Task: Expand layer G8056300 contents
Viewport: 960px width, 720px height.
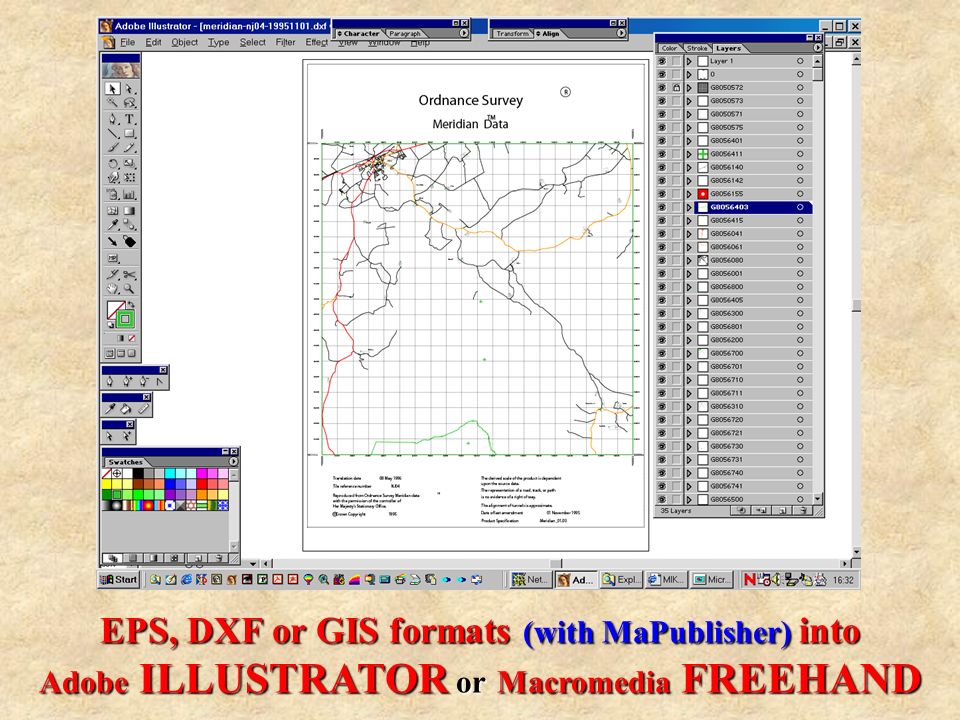Action: coord(689,313)
